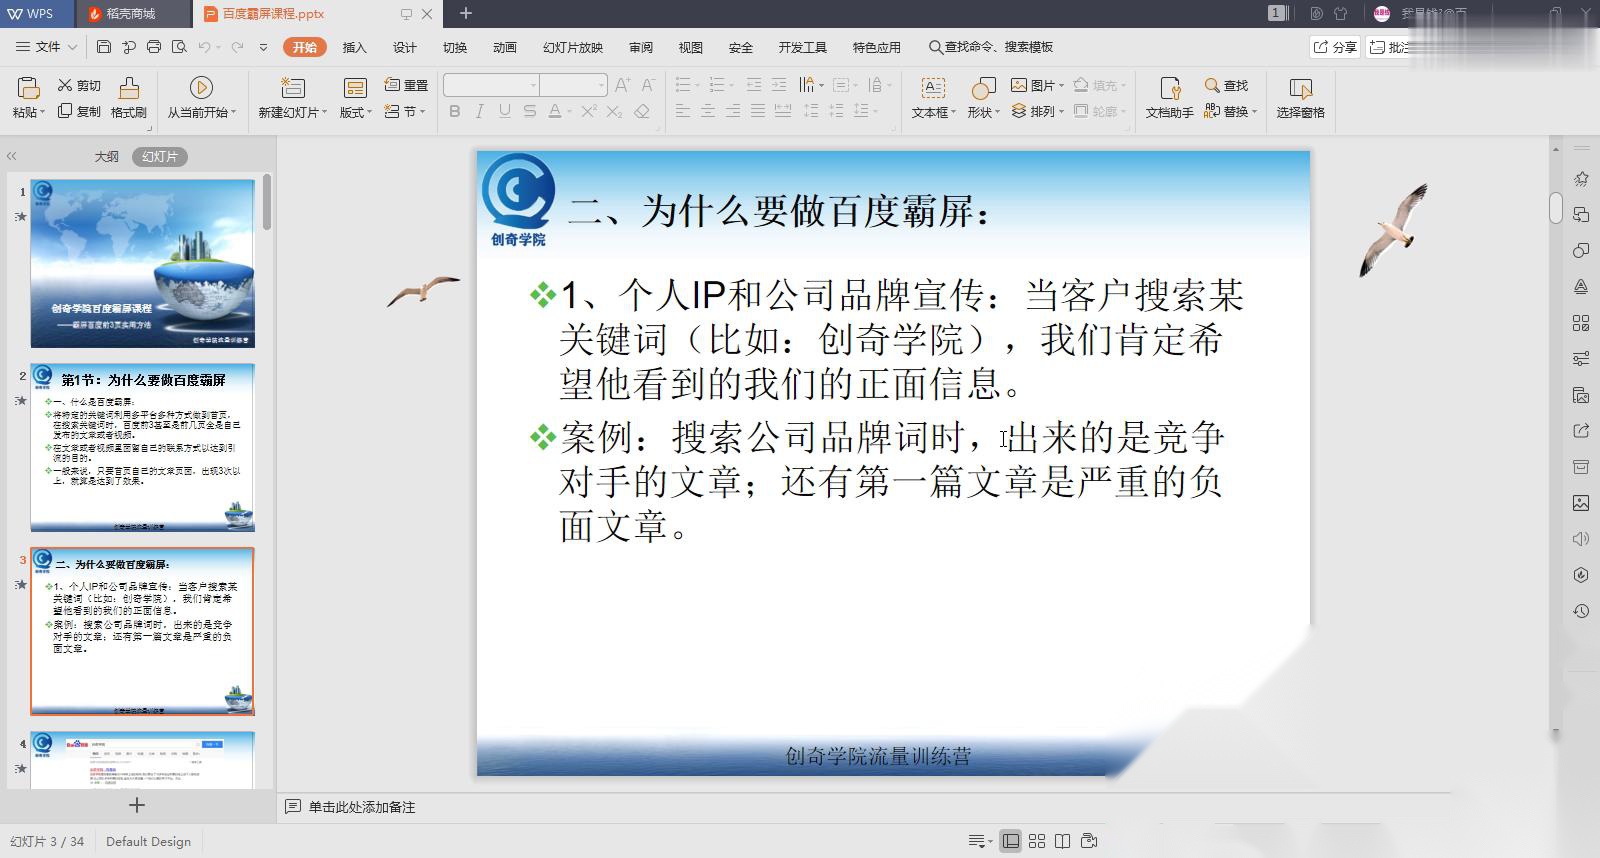Switch to slide sorter view icon in status bar
The height and width of the screenshot is (858, 1600).
coord(1037,841)
